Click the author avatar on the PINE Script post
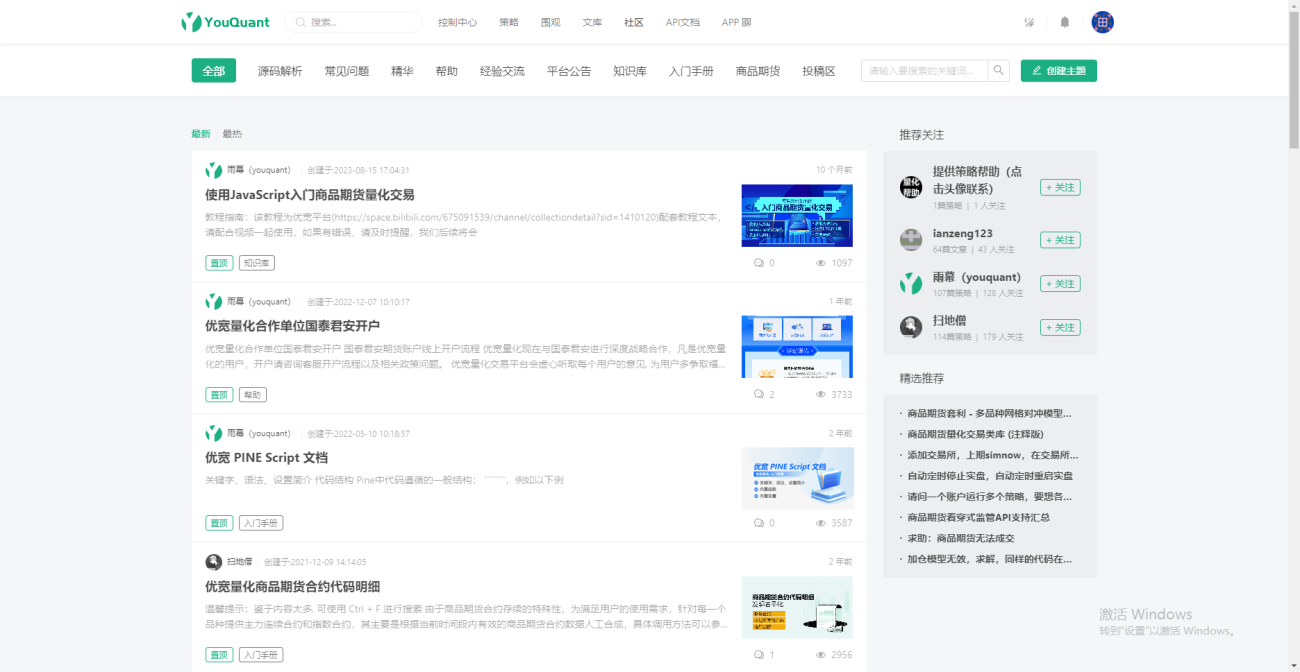 tap(214, 434)
